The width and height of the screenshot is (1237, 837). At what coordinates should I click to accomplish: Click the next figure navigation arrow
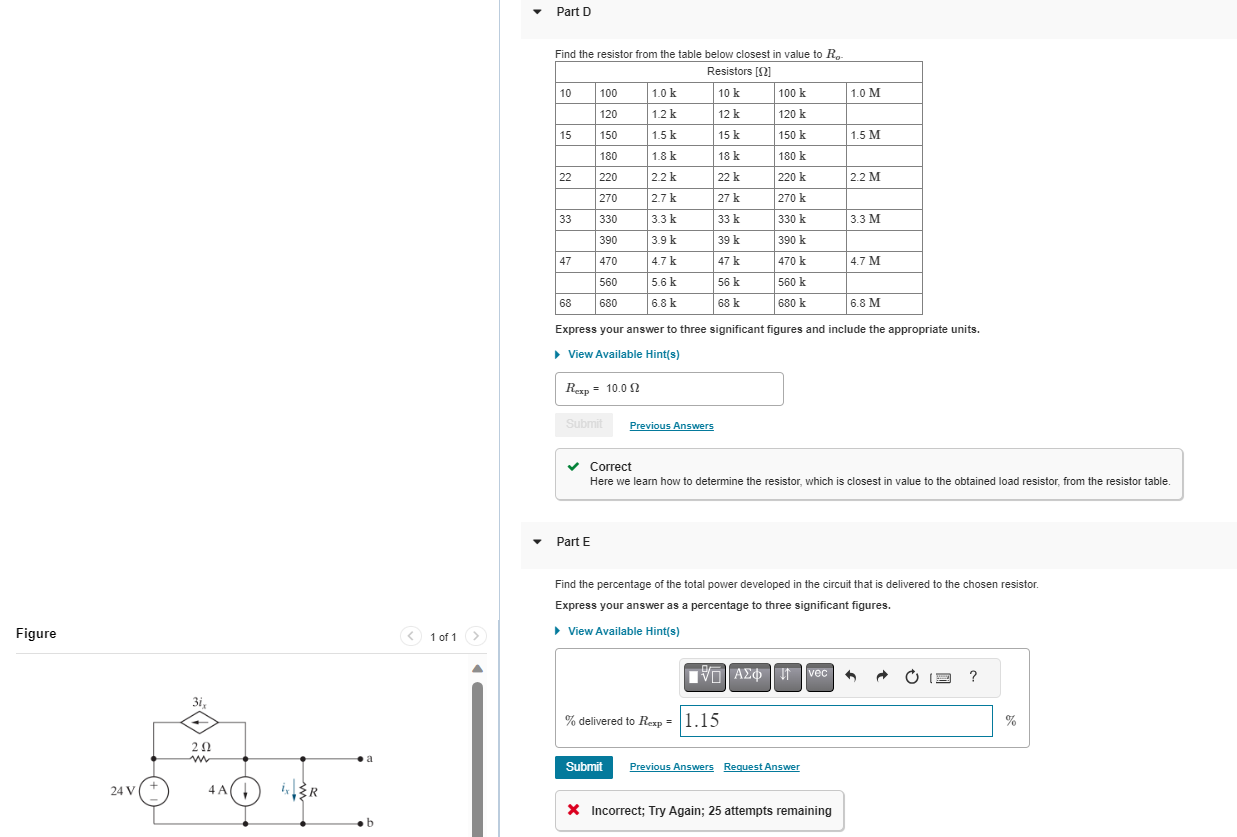(x=475, y=635)
